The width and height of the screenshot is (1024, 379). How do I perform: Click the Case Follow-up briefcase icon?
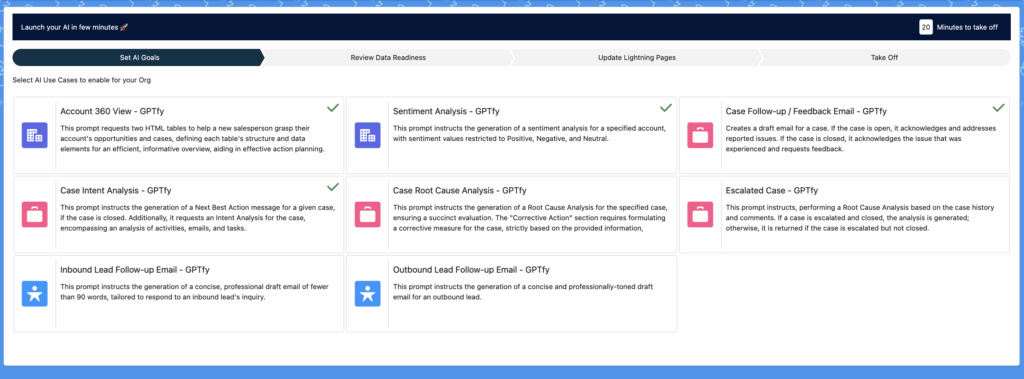coord(700,135)
